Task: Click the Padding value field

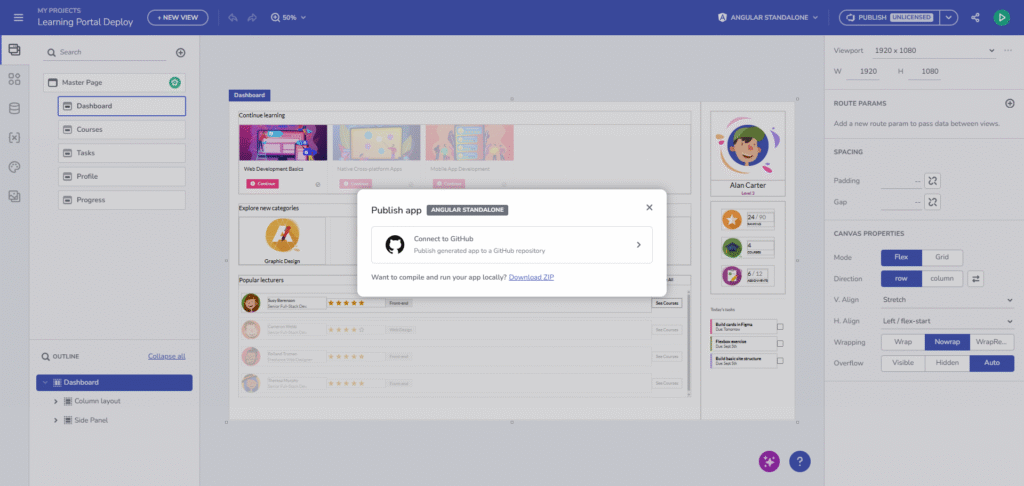Action: tap(901, 180)
